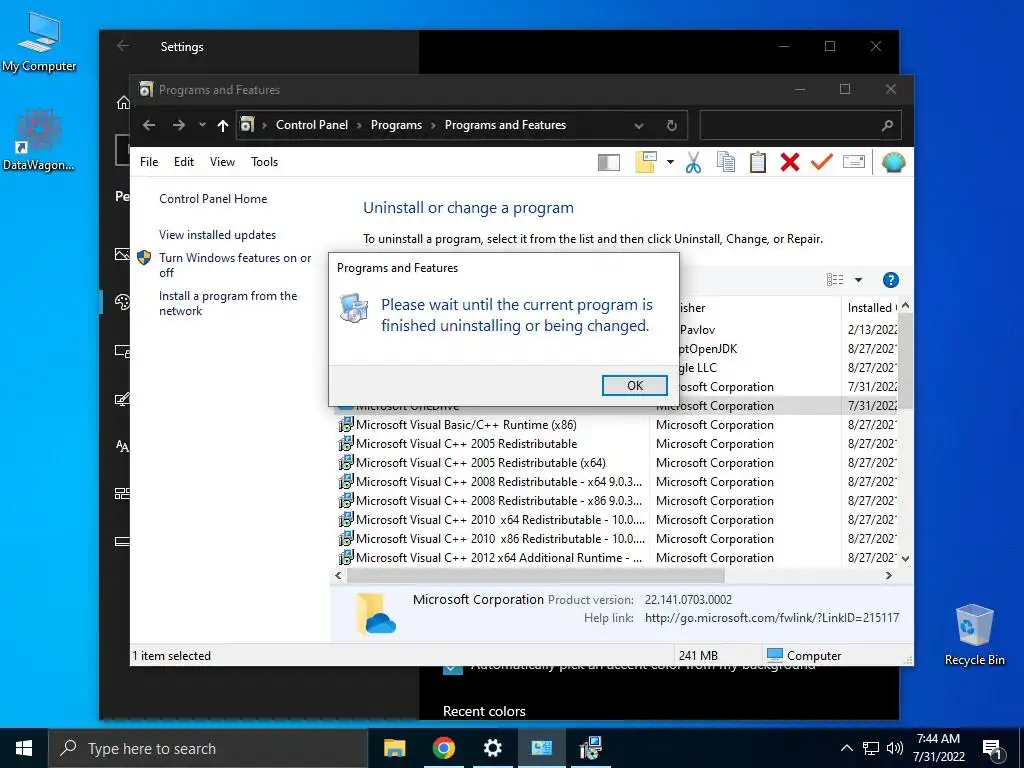Viewport: 1024px width, 768px height.
Task: Open Google Chrome from taskbar
Action: 443,748
